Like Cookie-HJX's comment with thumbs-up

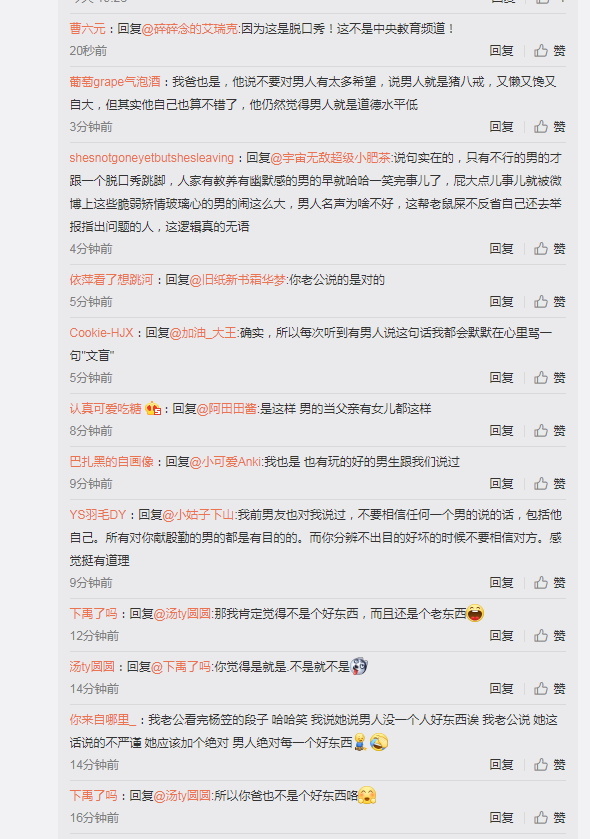tap(549, 378)
